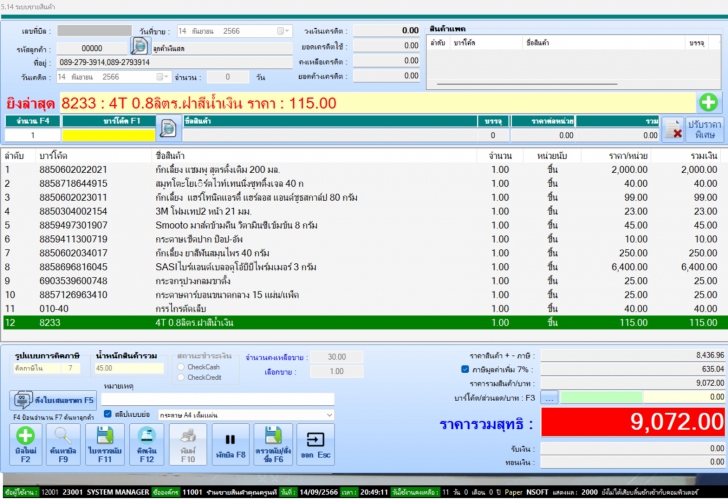Click green bar in discount F3 row
The width and height of the screenshot is (728, 501).
pos(602,397)
